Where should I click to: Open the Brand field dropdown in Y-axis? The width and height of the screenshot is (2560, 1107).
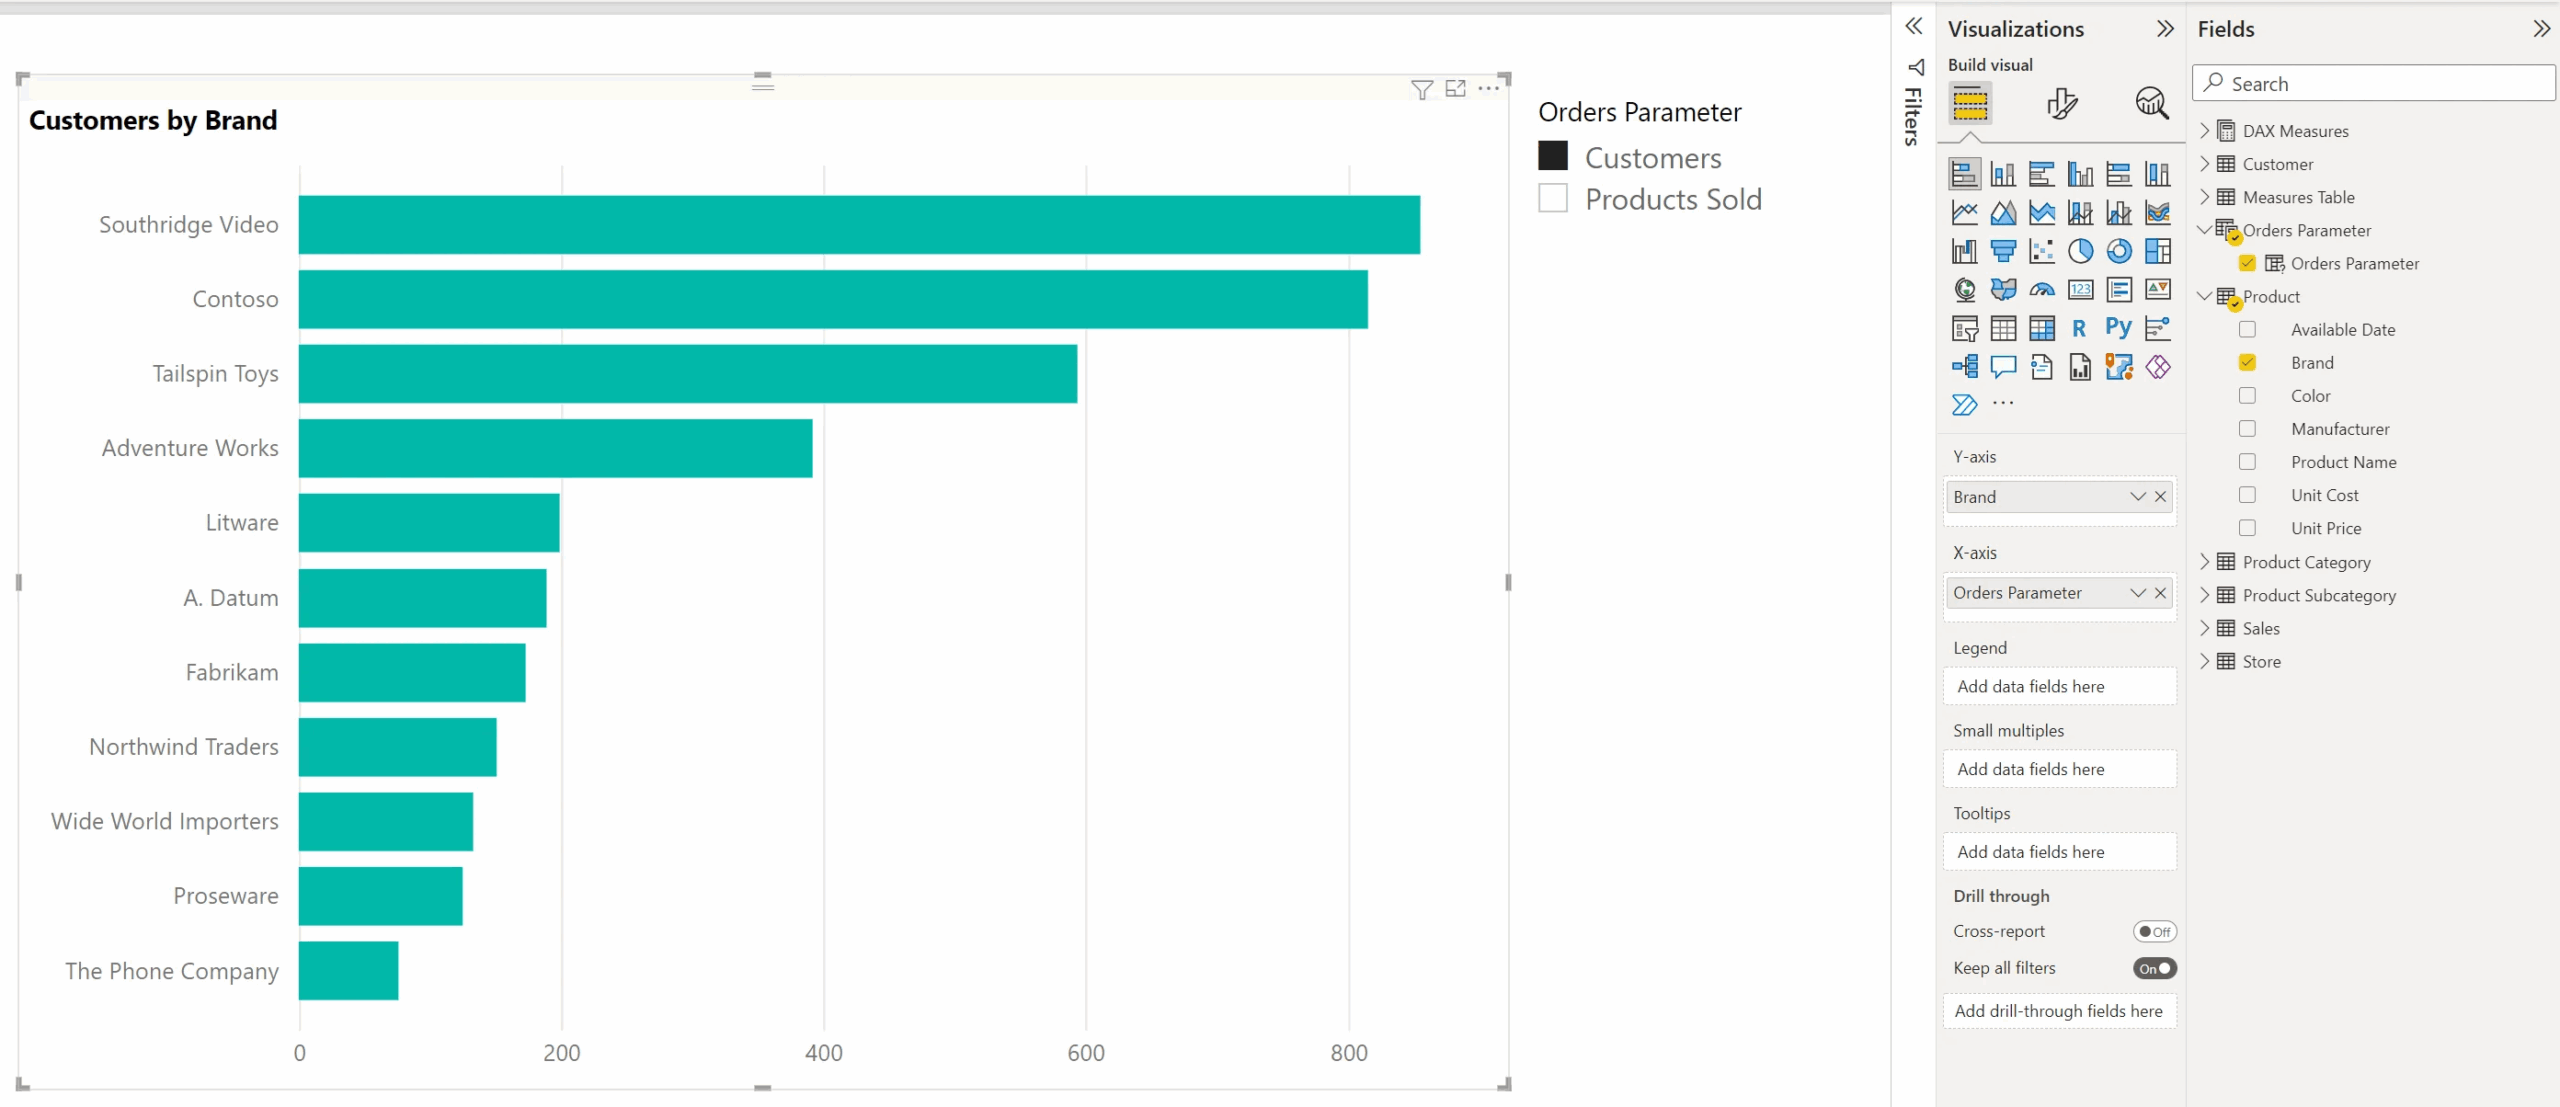pos(2137,496)
